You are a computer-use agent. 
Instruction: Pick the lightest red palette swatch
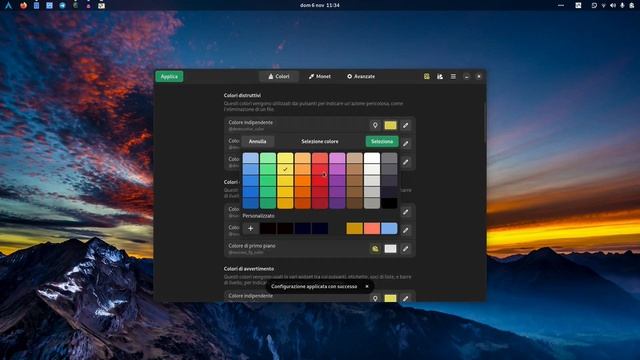[320, 158]
